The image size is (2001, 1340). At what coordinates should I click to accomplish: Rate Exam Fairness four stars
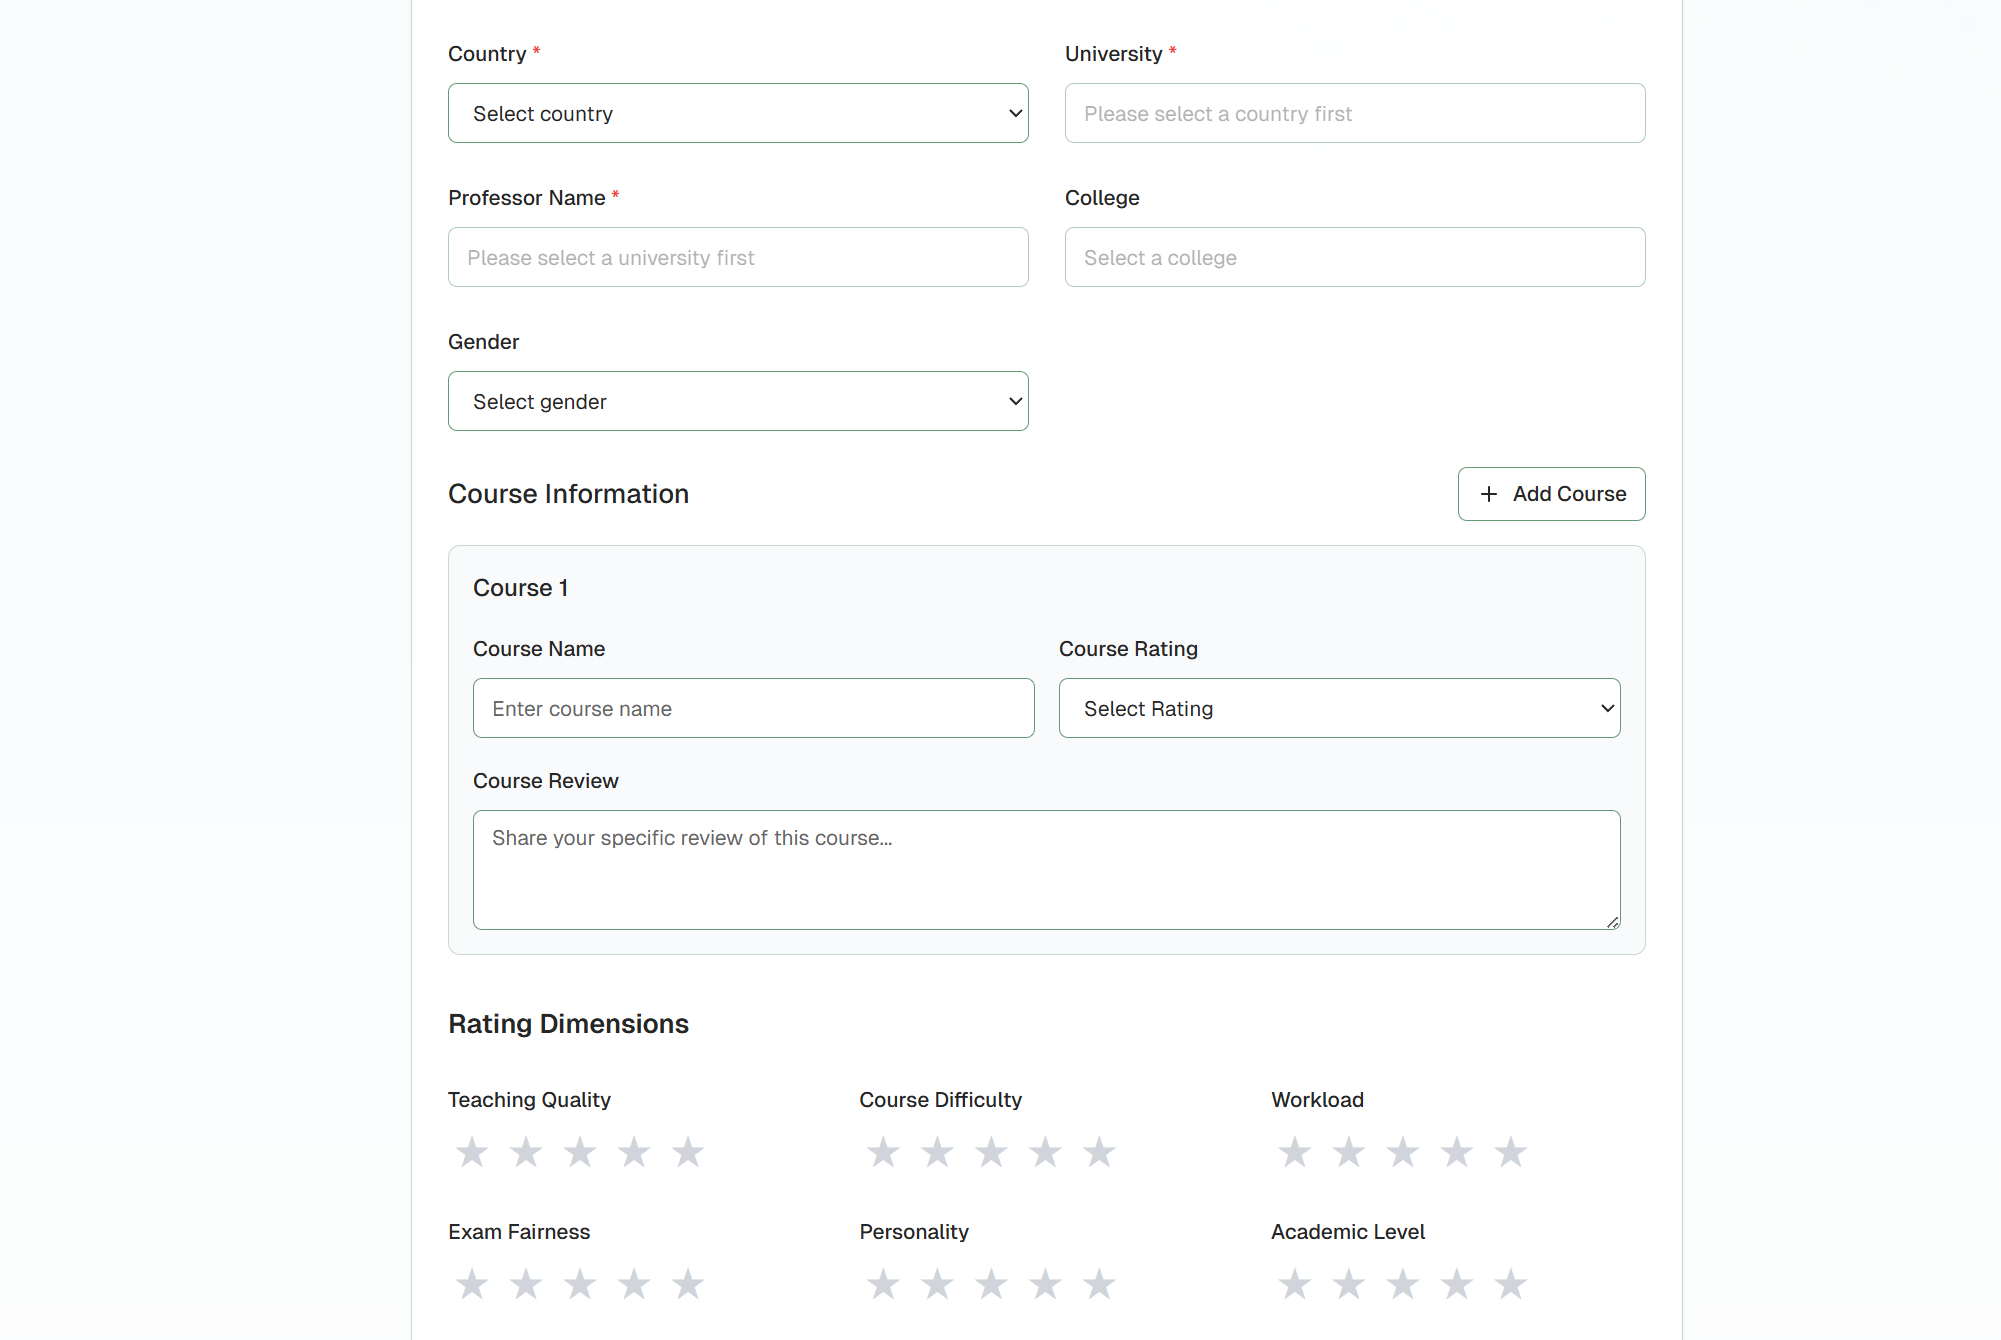coord(634,1284)
